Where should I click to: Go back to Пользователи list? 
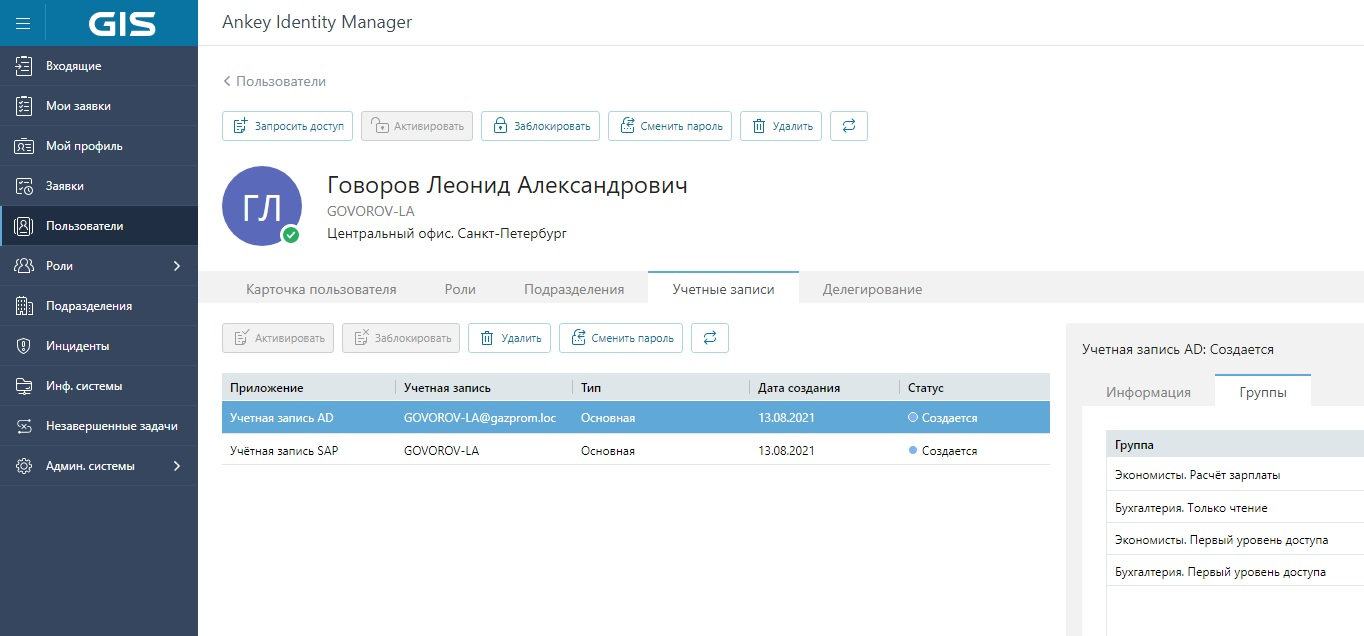[274, 81]
